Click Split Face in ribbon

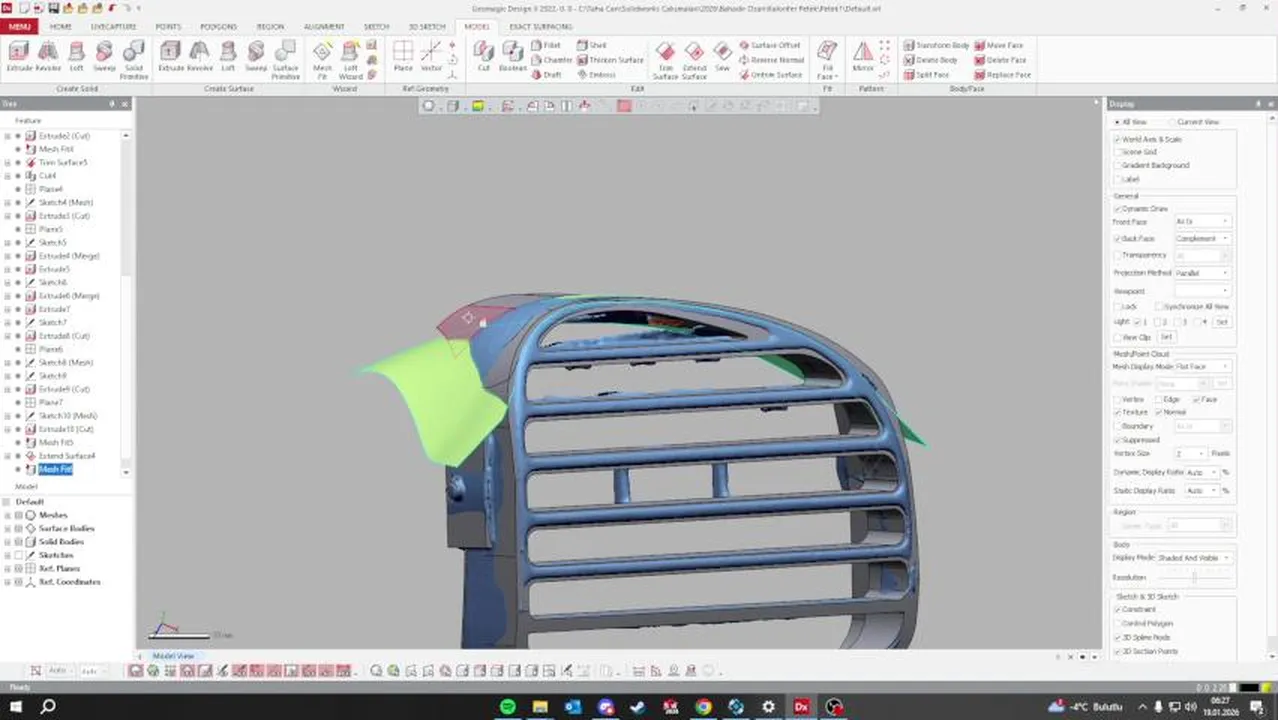[x=926, y=75]
